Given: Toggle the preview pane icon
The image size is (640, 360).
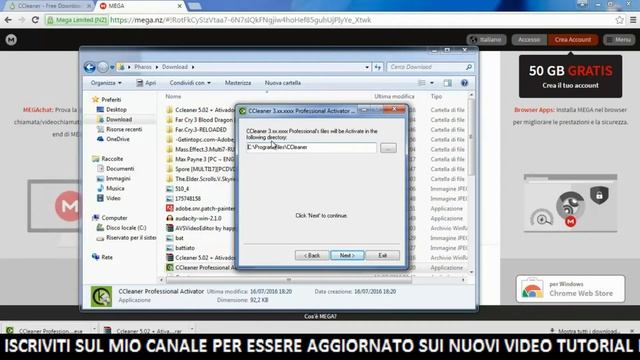Looking at the screenshot, I should pyautogui.click(x=448, y=83).
